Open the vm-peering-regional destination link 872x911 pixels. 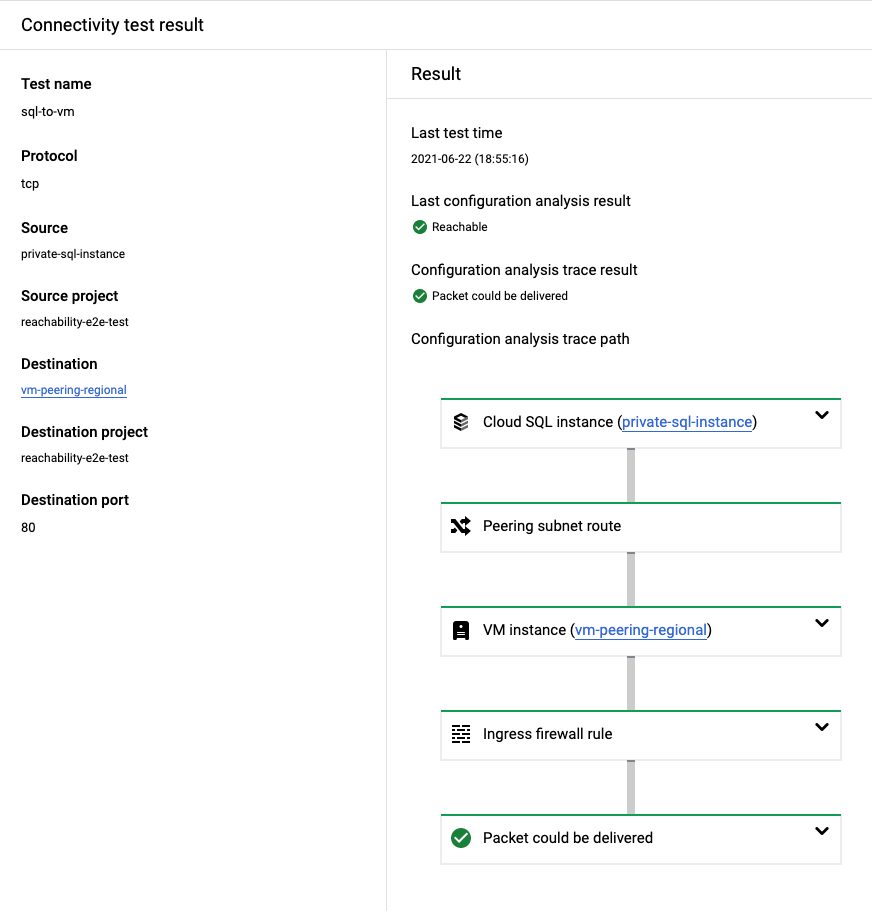73,390
